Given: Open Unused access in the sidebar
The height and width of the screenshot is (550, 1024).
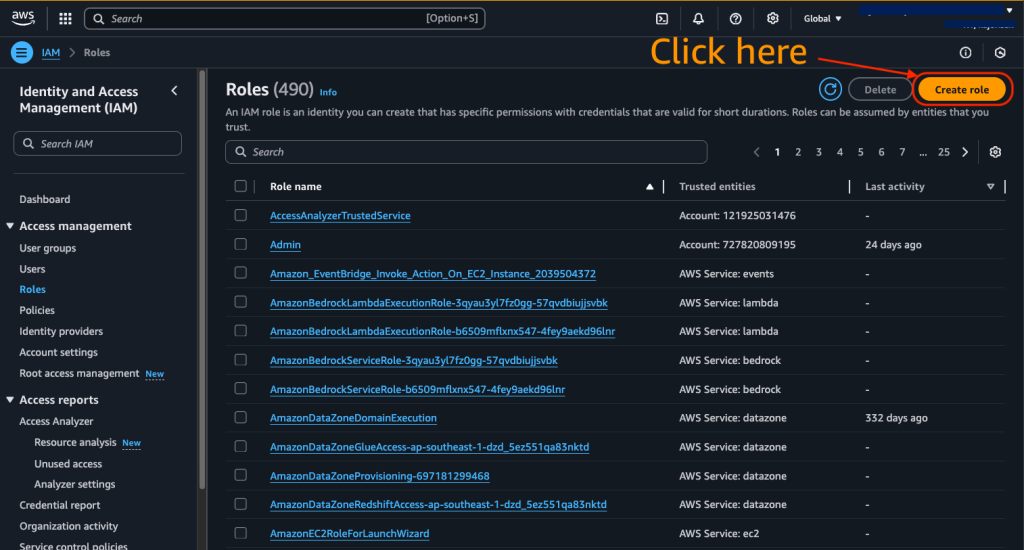Looking at the screenshot, I should tap(68, 464).
